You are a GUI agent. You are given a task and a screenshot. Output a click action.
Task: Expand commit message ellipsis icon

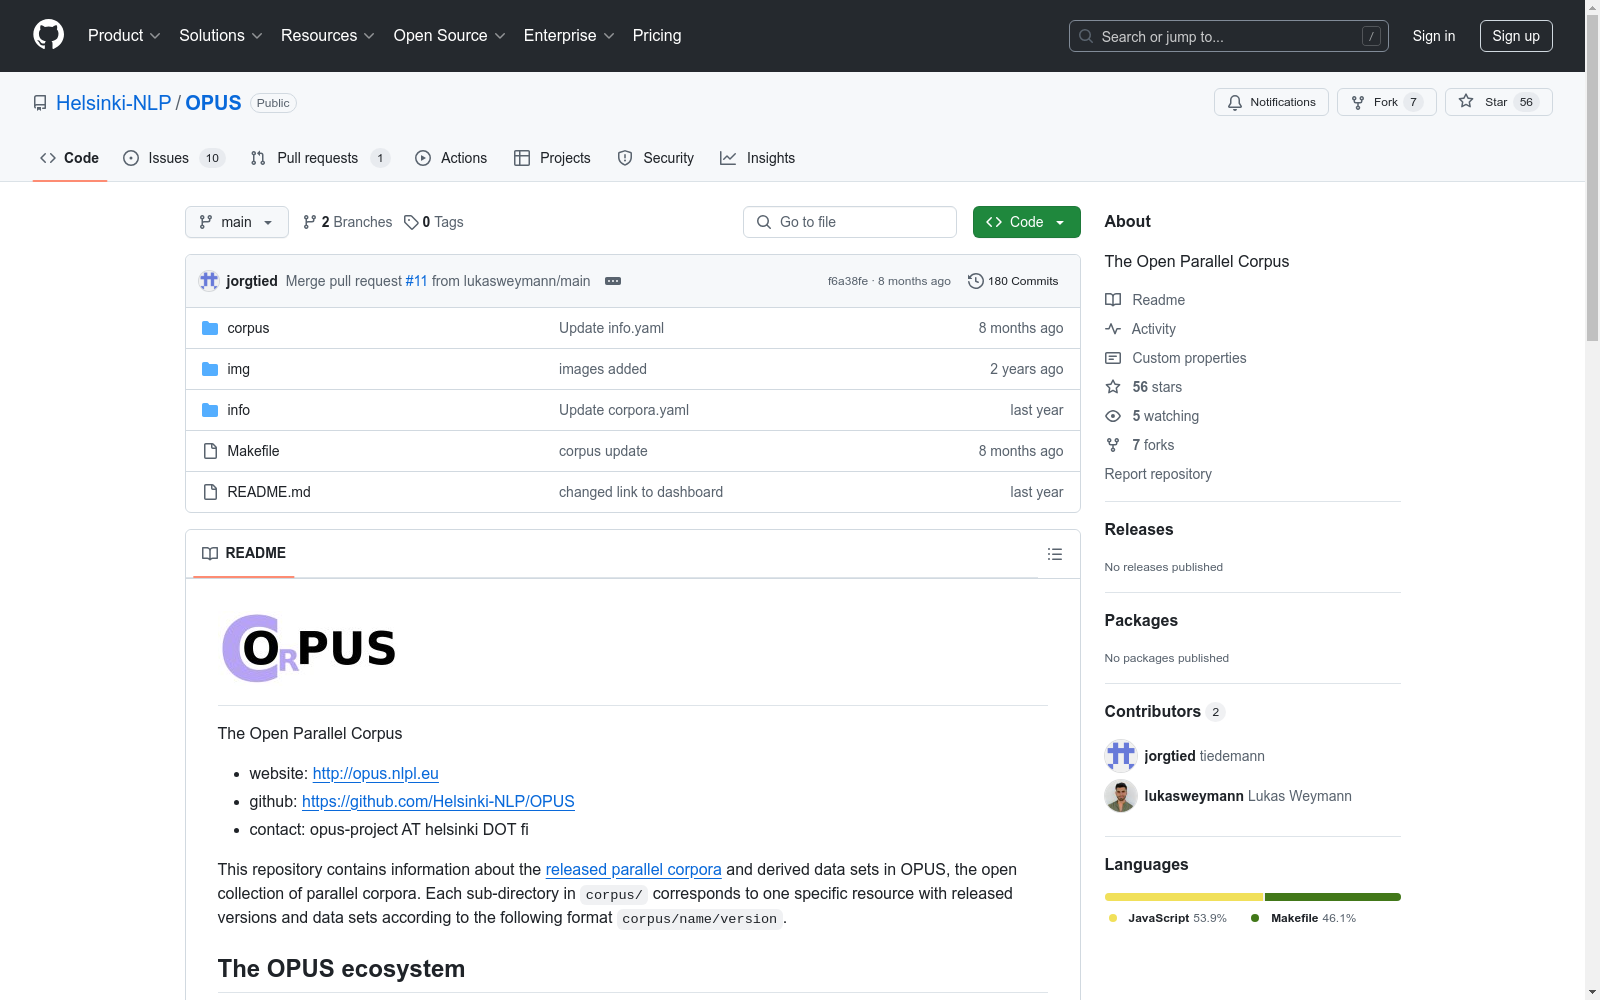pos(613,281)
